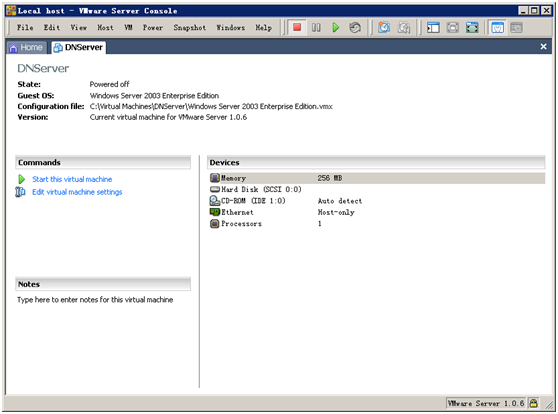Click the Devices section header

point(376,162)
